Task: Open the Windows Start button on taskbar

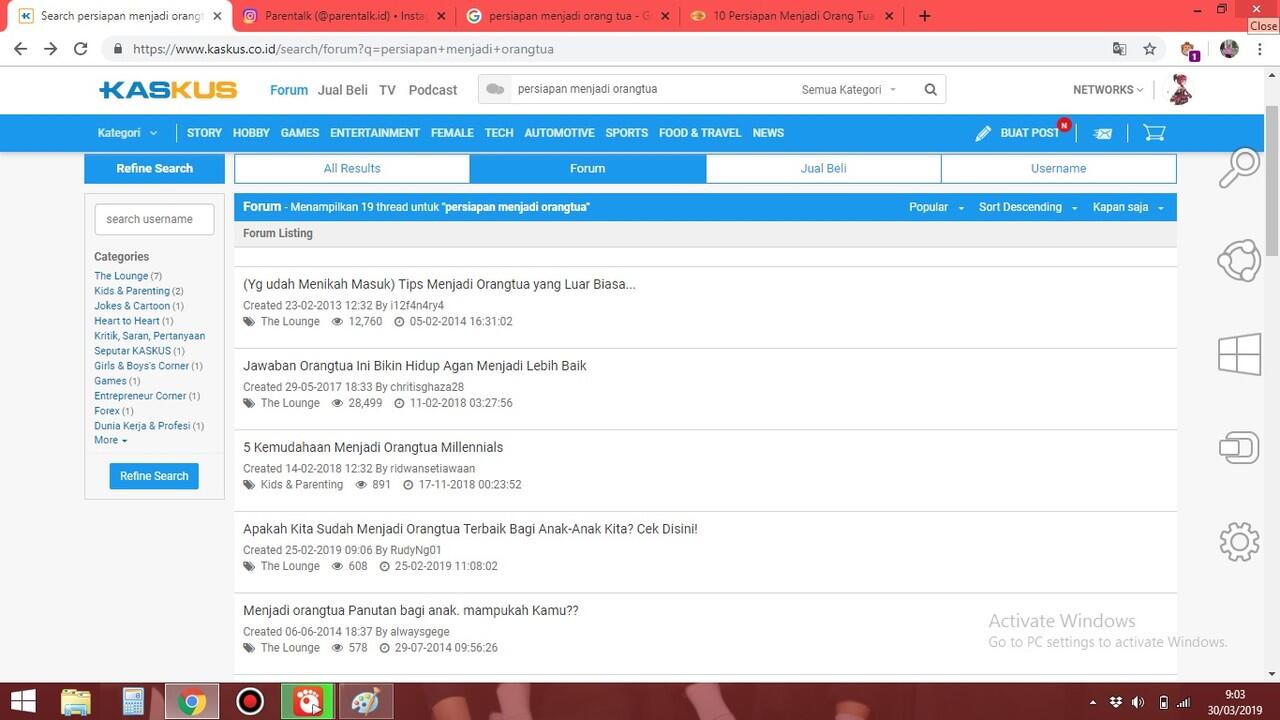Action: pos(22,702)
